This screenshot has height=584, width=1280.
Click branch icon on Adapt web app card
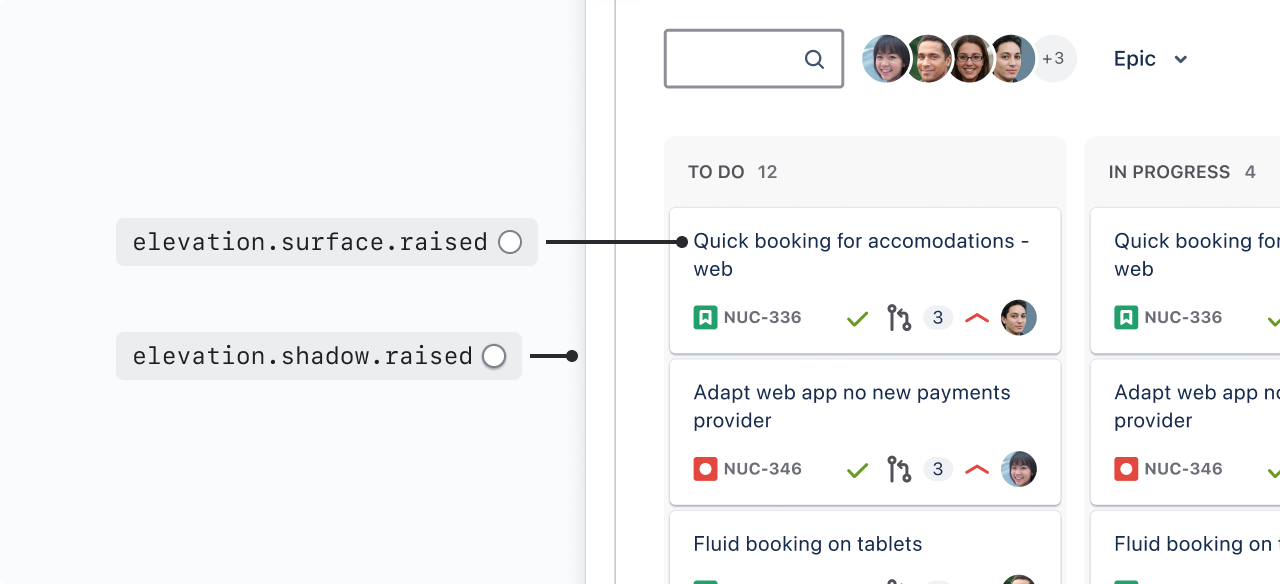[x=899, y=470]
